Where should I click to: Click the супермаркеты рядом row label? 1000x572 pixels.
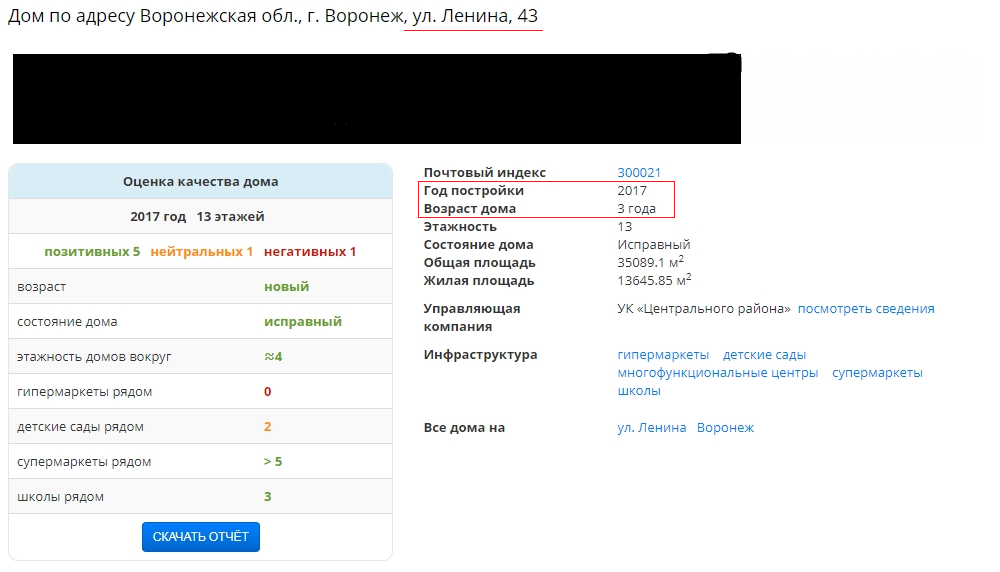84,462
